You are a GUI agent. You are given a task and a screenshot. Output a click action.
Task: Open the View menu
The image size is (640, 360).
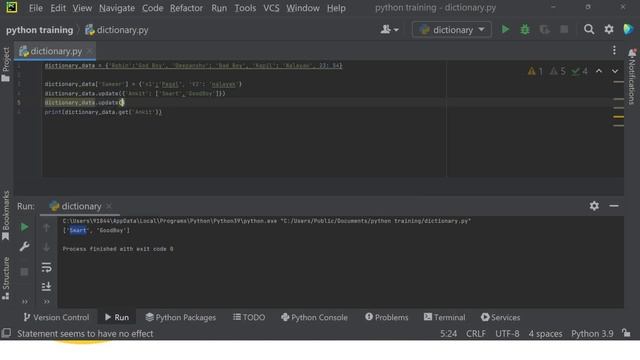[82, 8]
